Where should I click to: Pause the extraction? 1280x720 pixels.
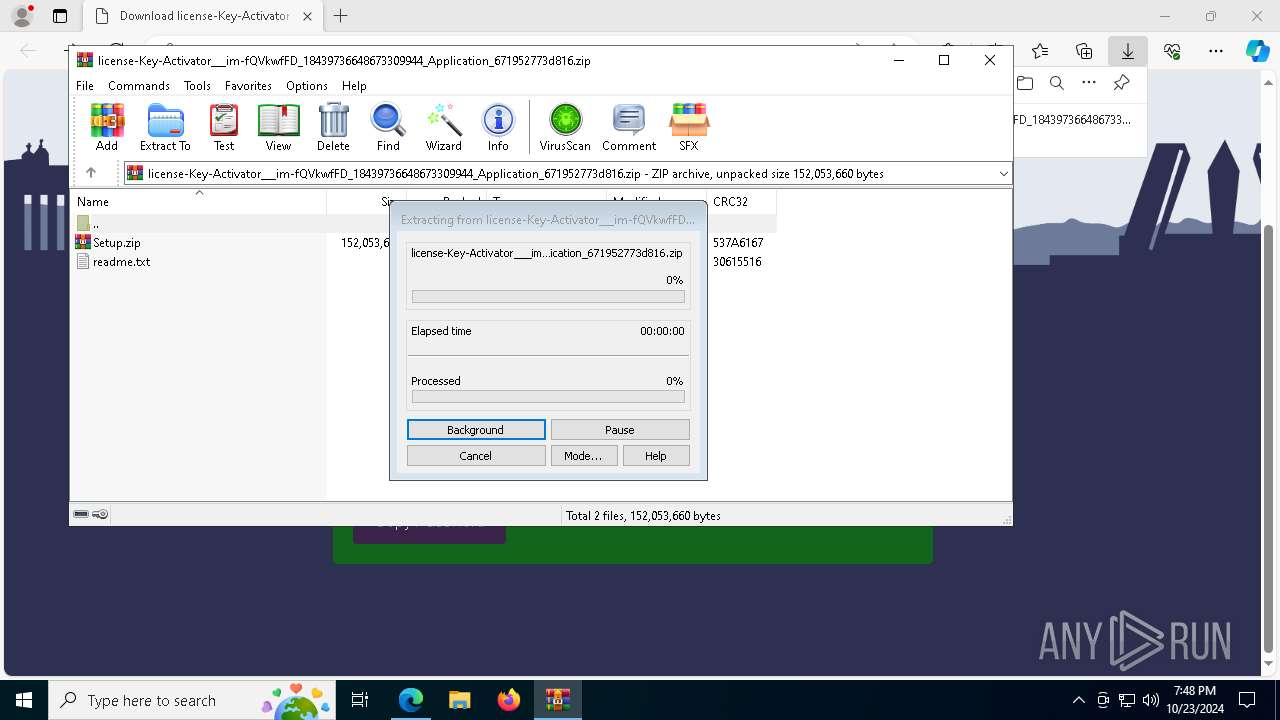tap(620, 430)
